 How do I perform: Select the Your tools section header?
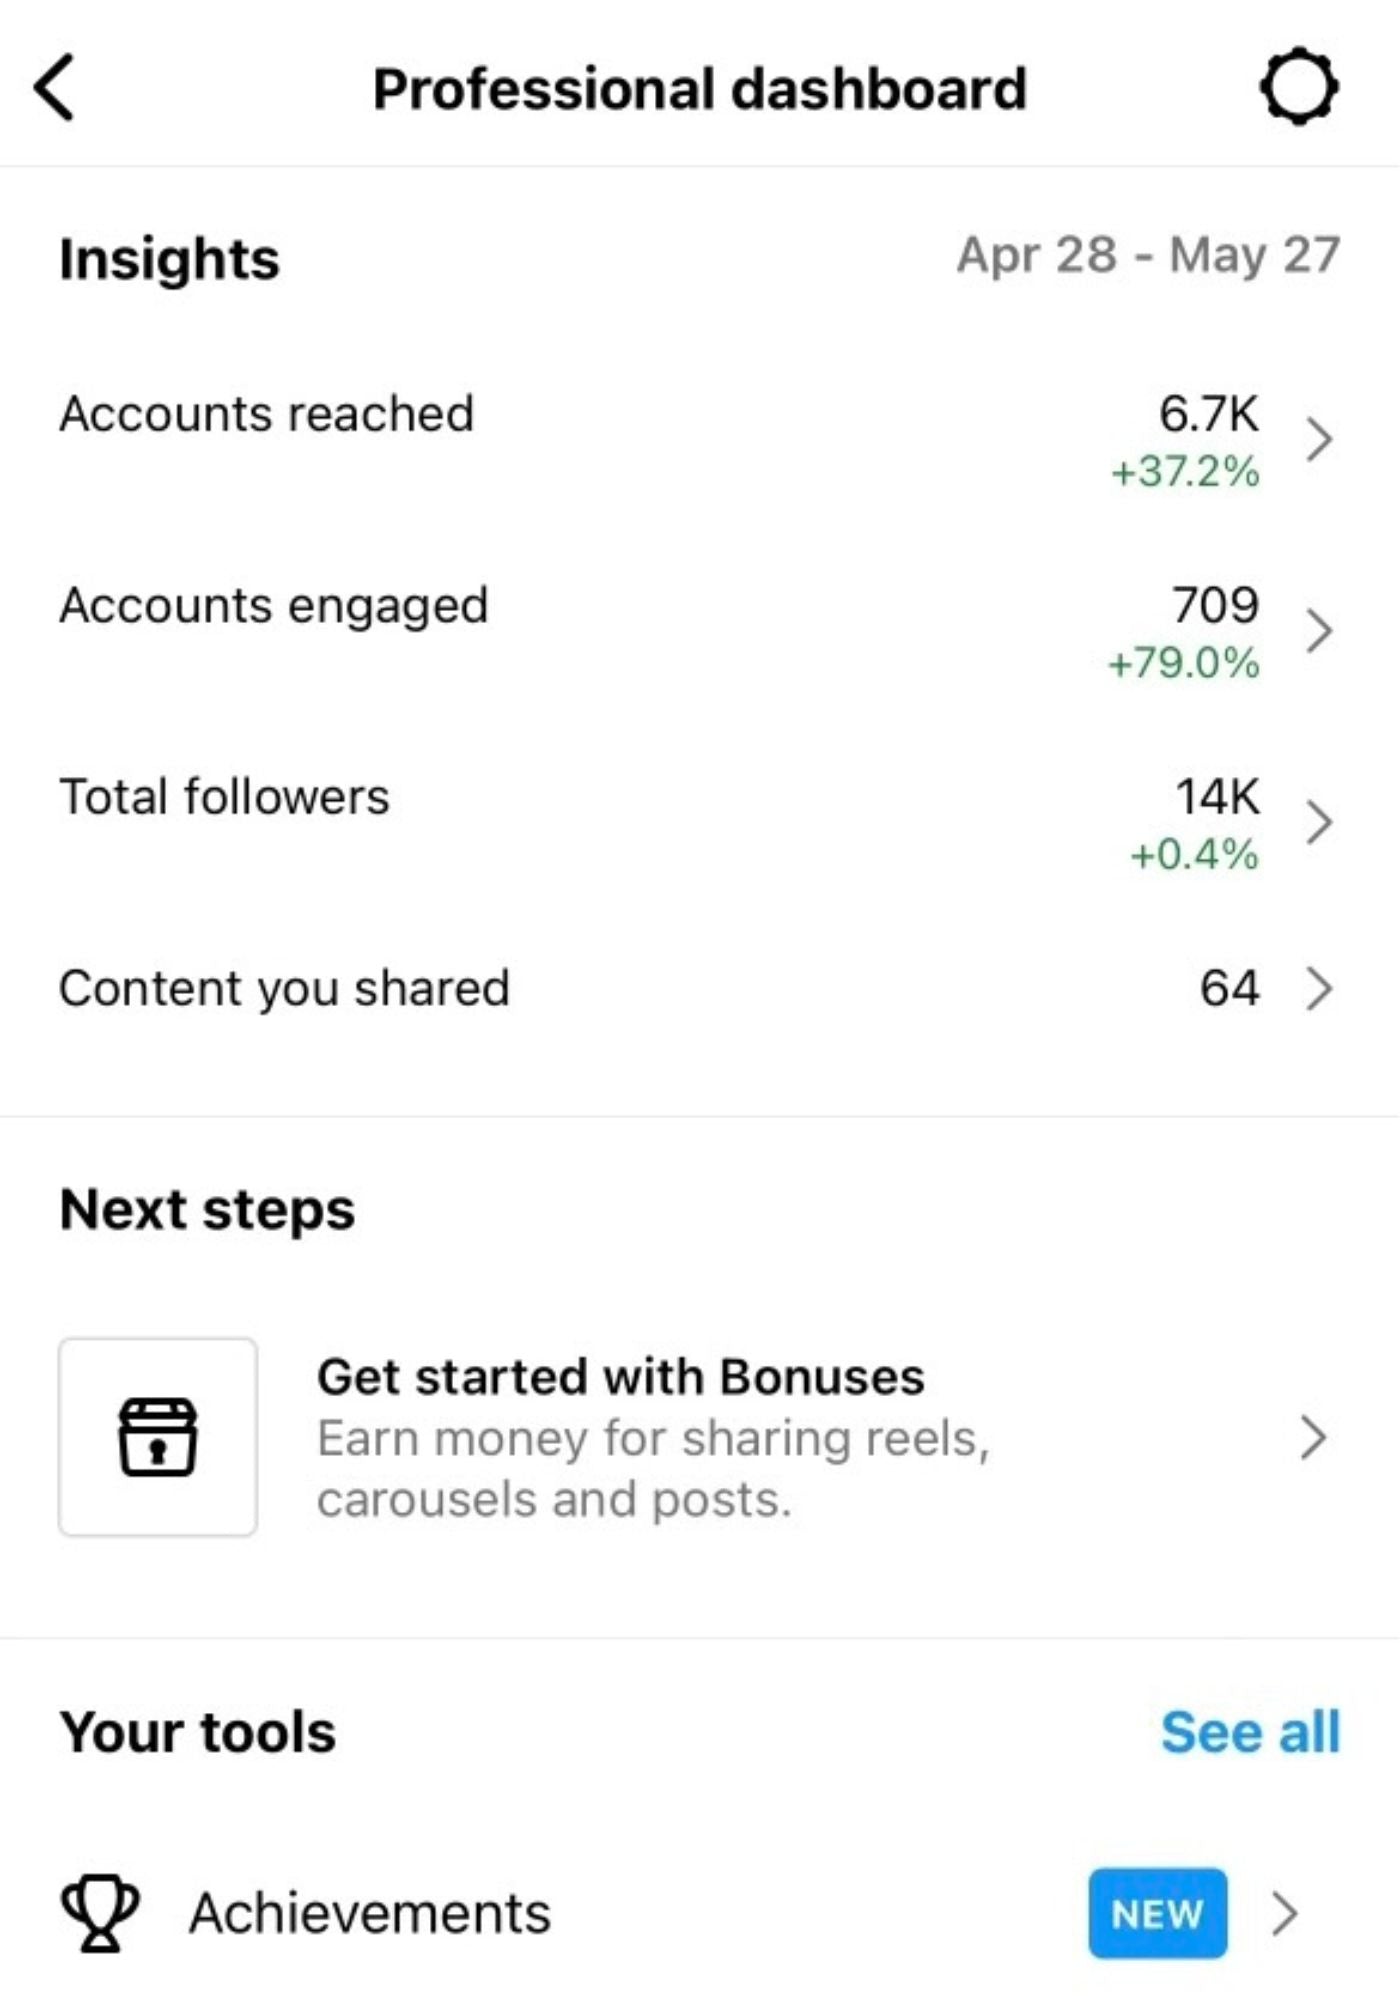pos(197,1731)
